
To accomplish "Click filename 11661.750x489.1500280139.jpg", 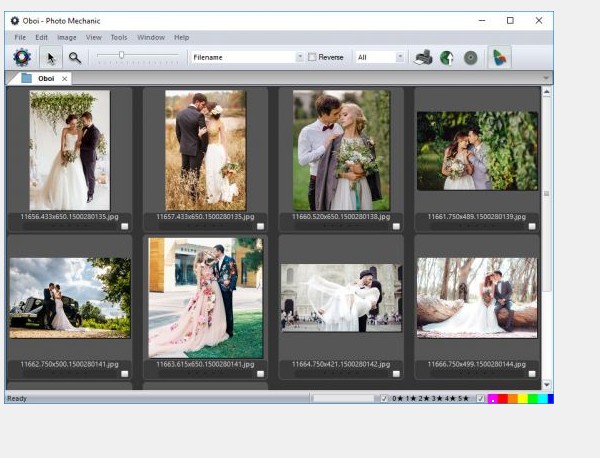I will (477, 217).
